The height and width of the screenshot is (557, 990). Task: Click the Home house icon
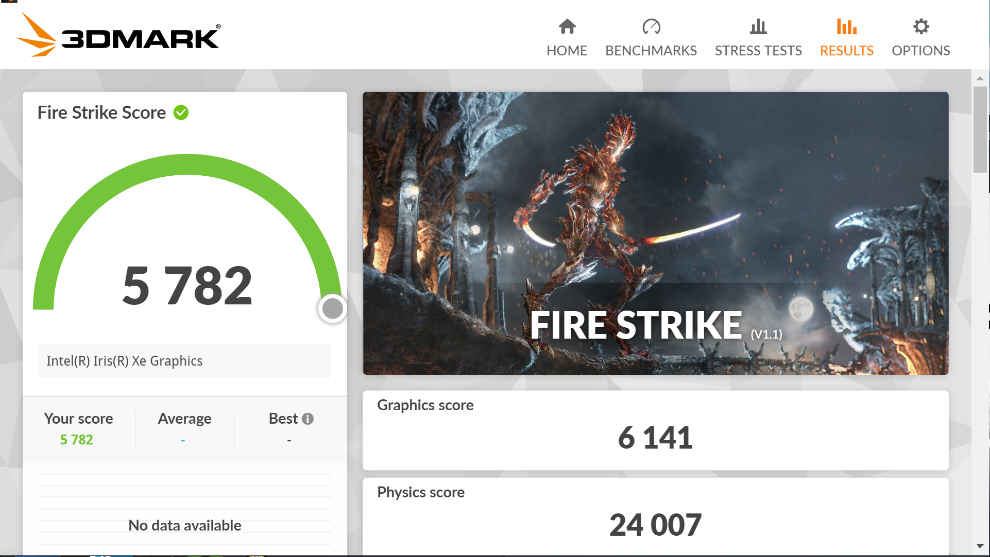567,27
